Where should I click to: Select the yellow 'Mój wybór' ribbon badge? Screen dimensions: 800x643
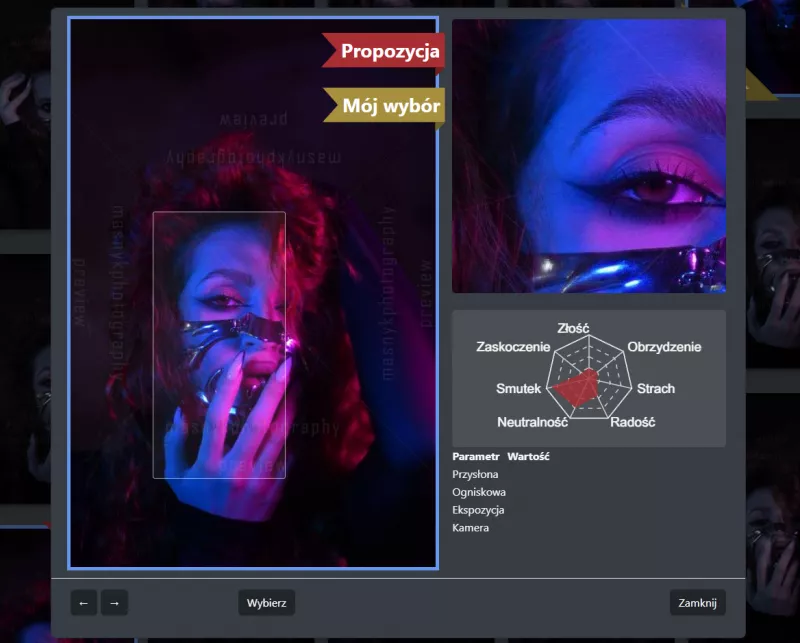click(x=385, y=105)
